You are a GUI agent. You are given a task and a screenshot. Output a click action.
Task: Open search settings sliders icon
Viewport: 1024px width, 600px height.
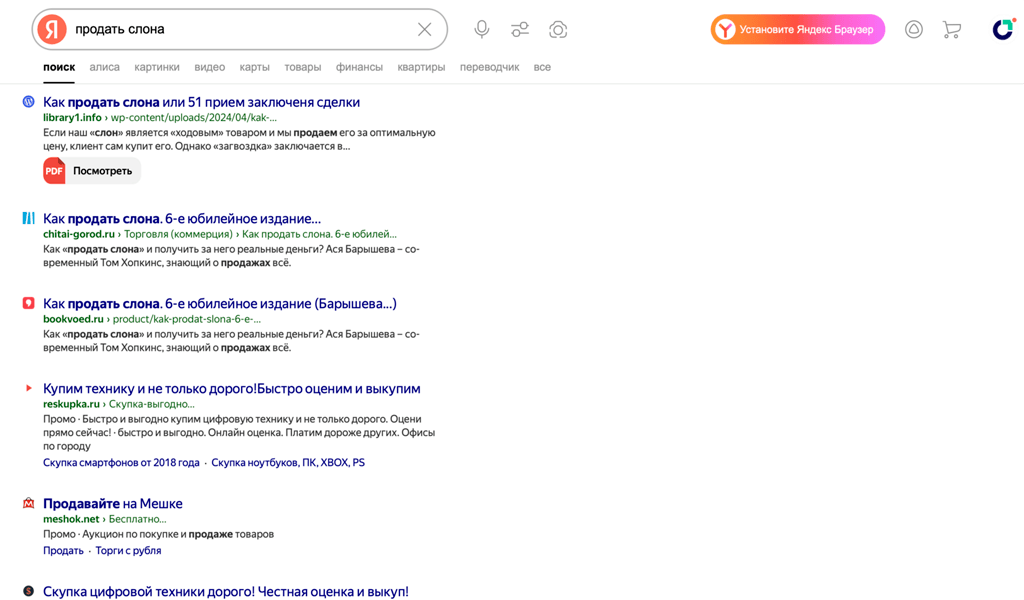520,29
